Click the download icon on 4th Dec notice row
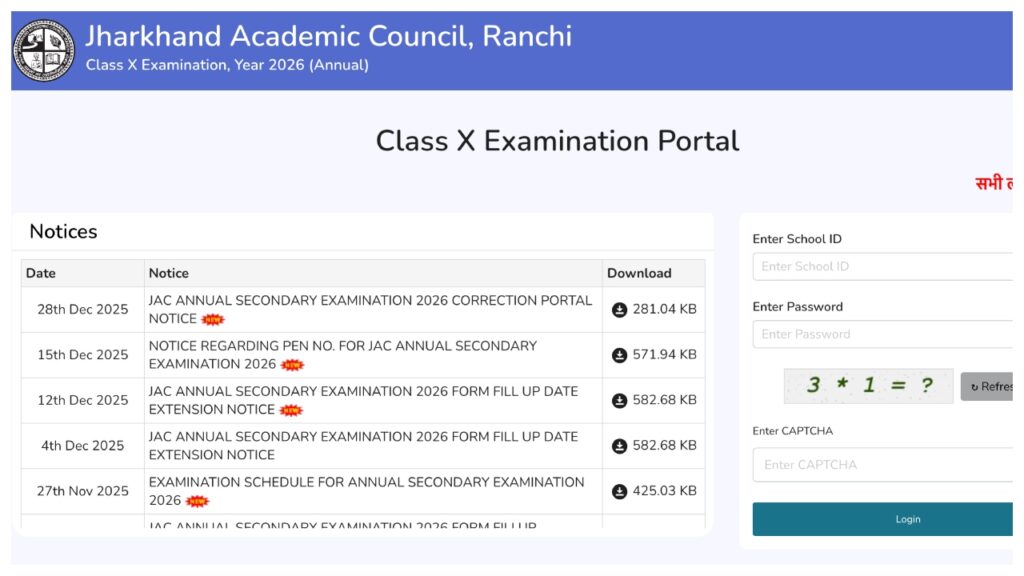The height and width of the screenshot is (576, 1024). (620, 445)
